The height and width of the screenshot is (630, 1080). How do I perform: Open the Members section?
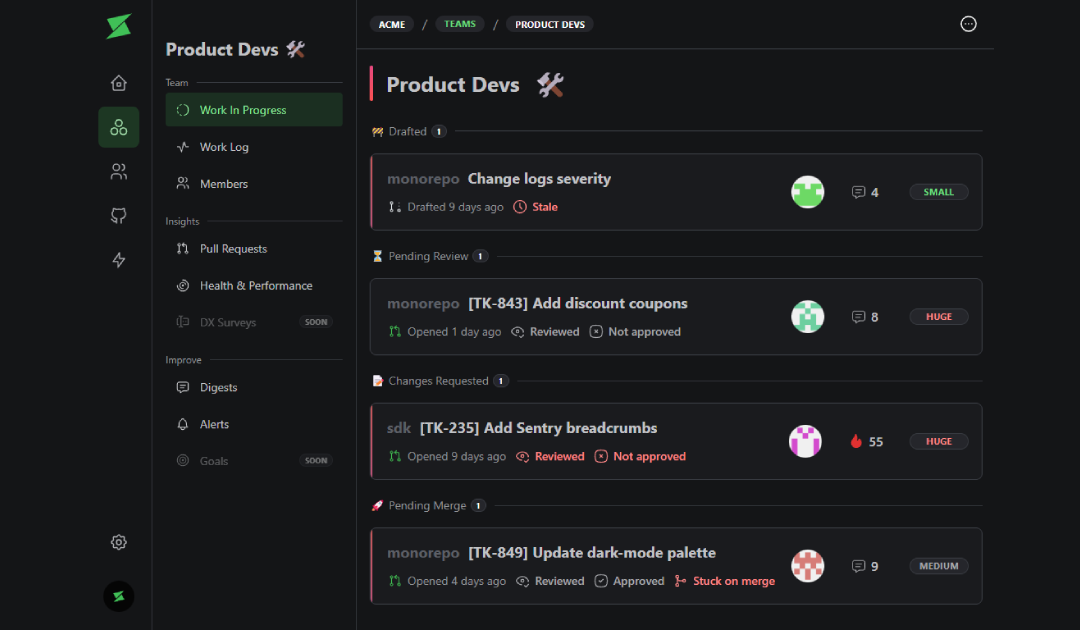[224, 184]
